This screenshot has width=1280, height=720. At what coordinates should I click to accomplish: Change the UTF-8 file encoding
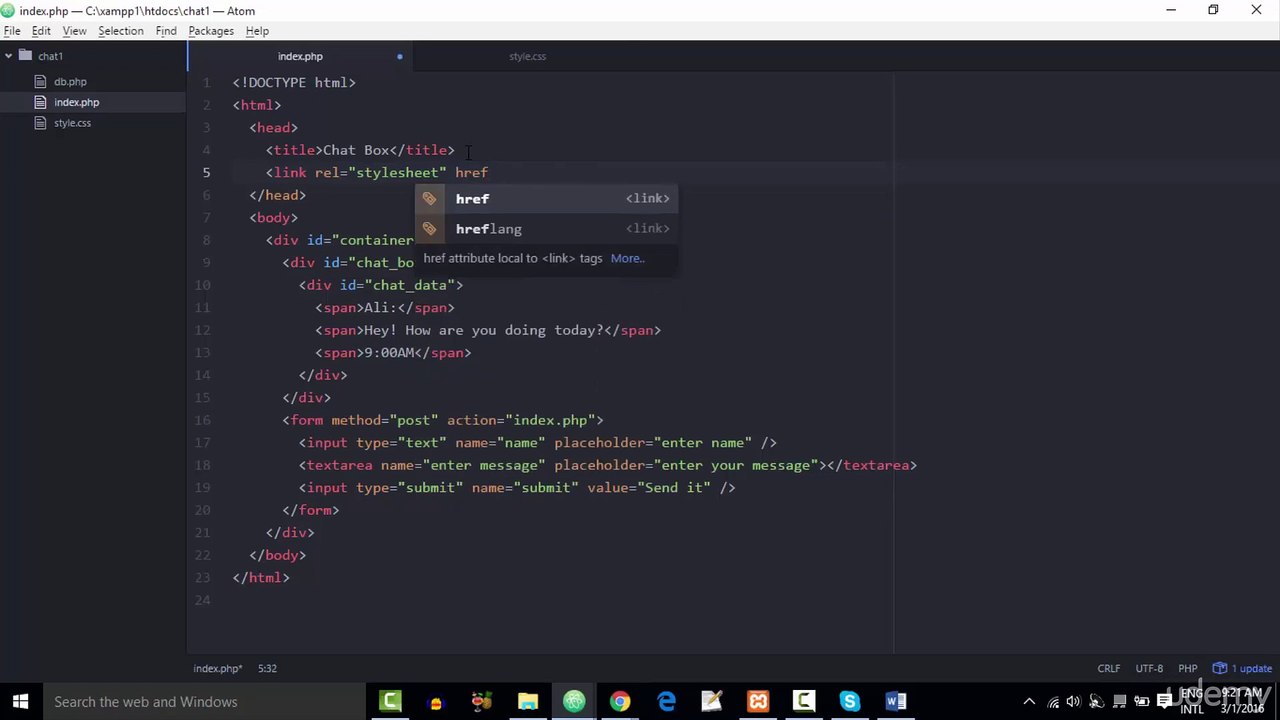click(1149, 668)
